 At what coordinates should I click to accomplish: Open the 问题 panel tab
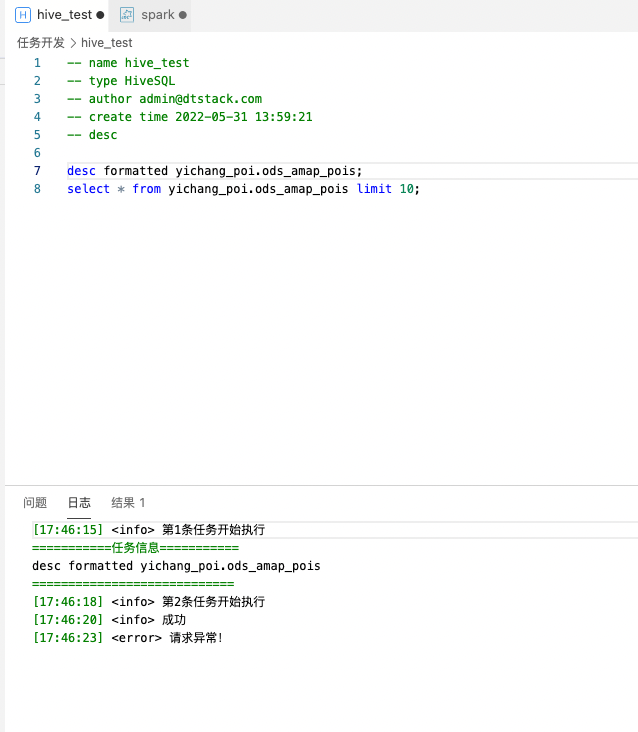[35, 503]
